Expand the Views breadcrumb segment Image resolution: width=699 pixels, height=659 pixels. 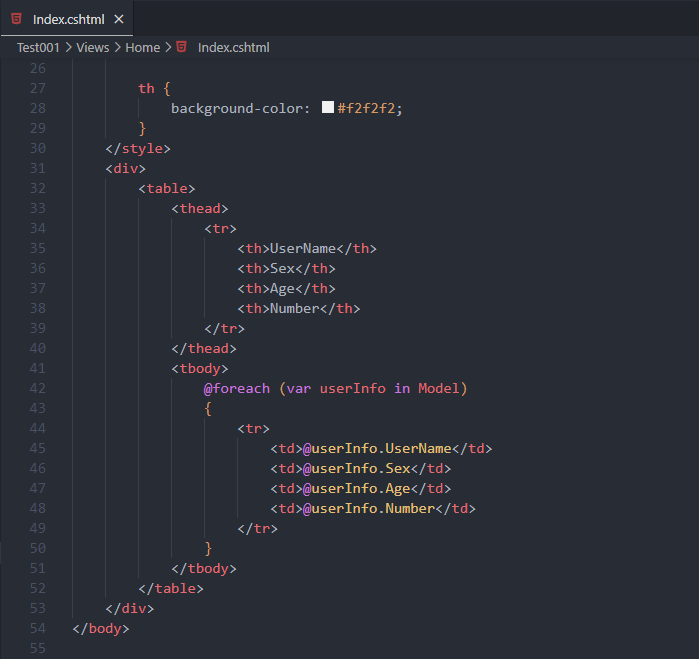tap(93, 47)
